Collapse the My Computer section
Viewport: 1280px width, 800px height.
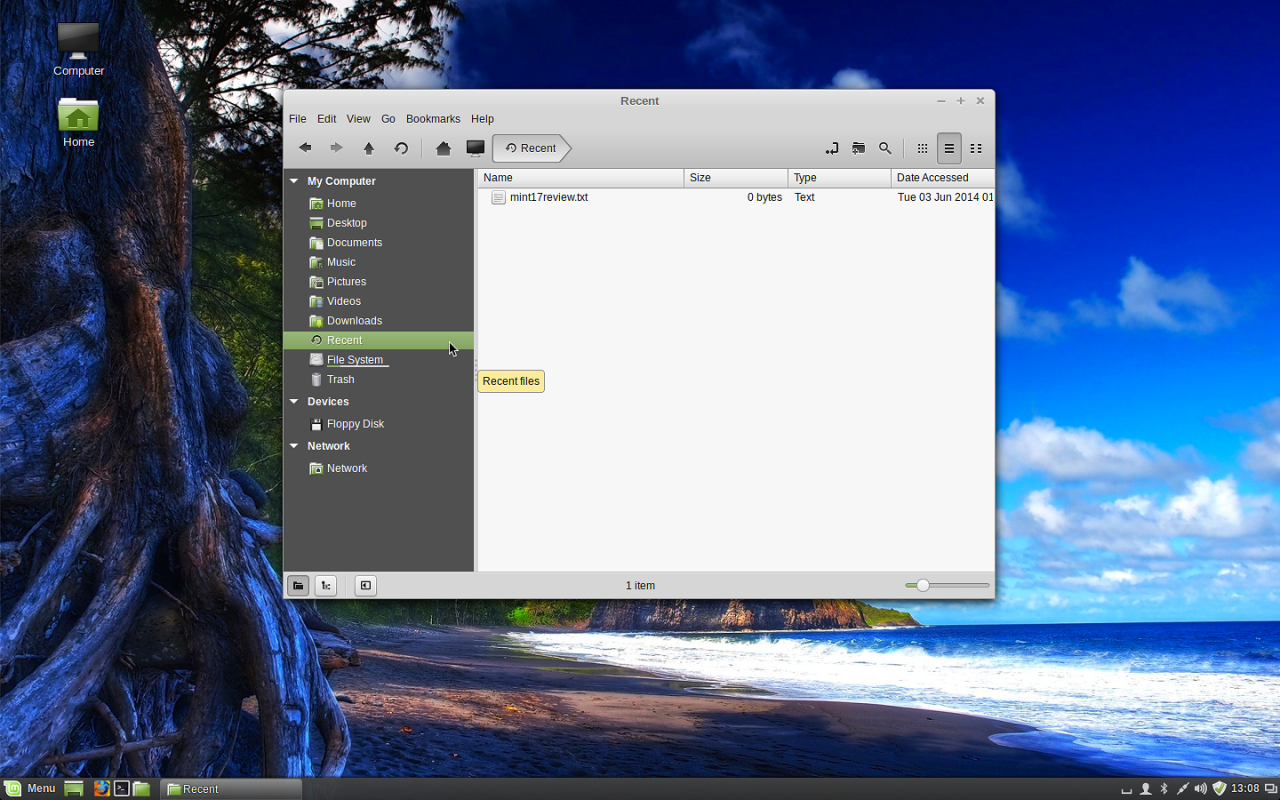pos(293,181)
